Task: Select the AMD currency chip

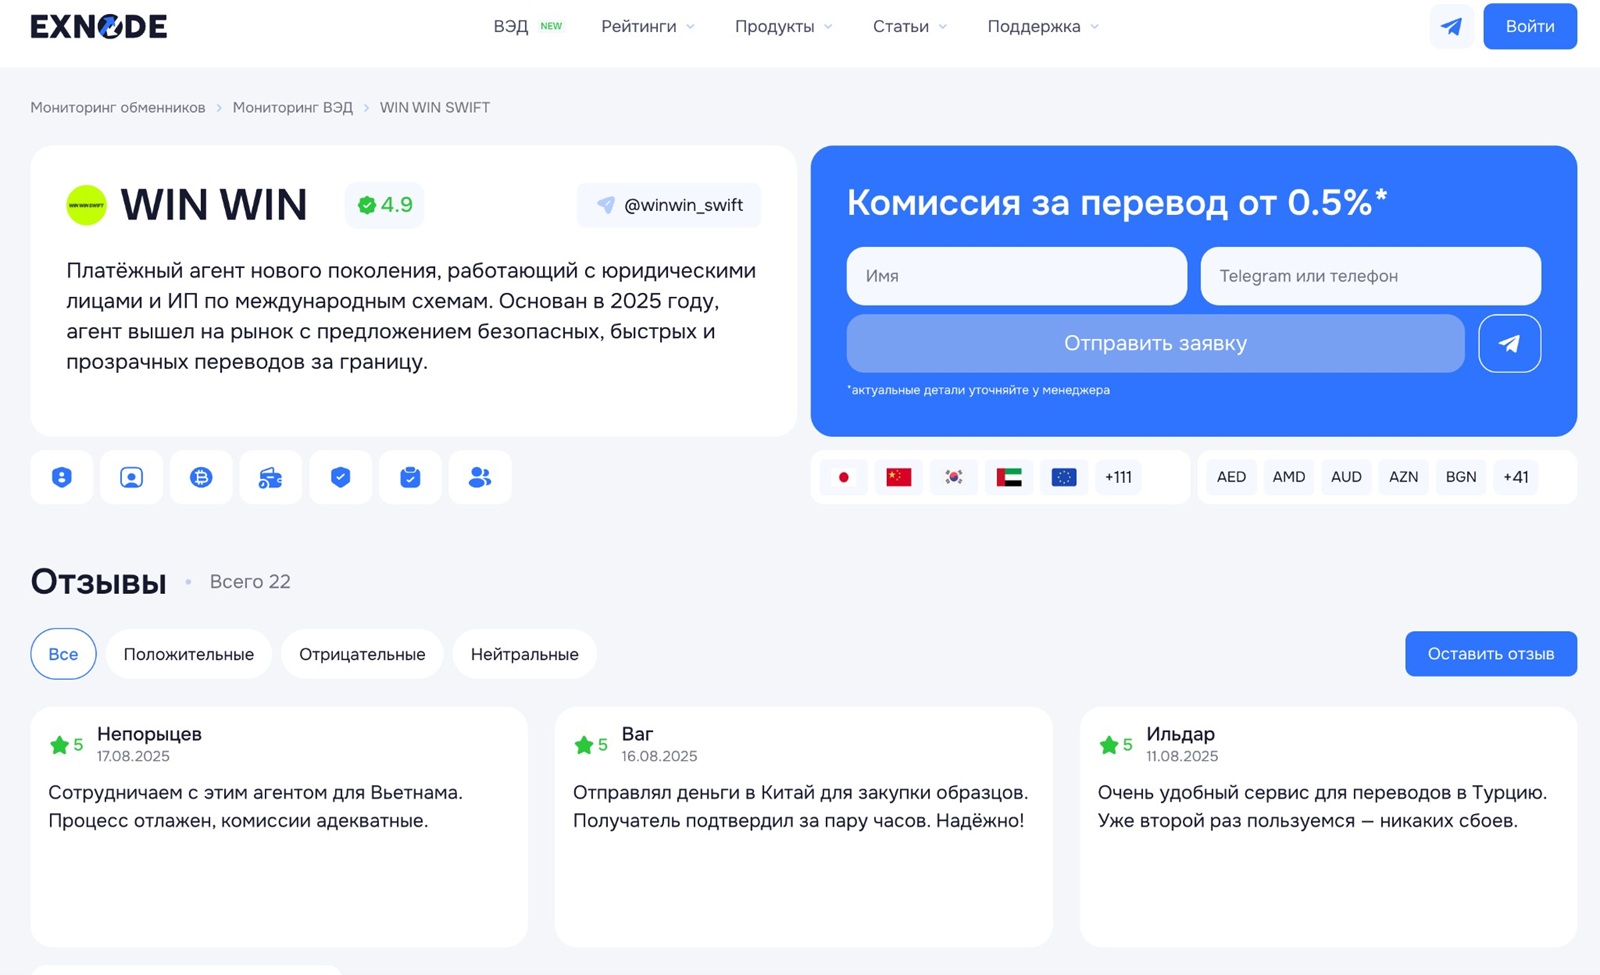Action: point(1289,477)
